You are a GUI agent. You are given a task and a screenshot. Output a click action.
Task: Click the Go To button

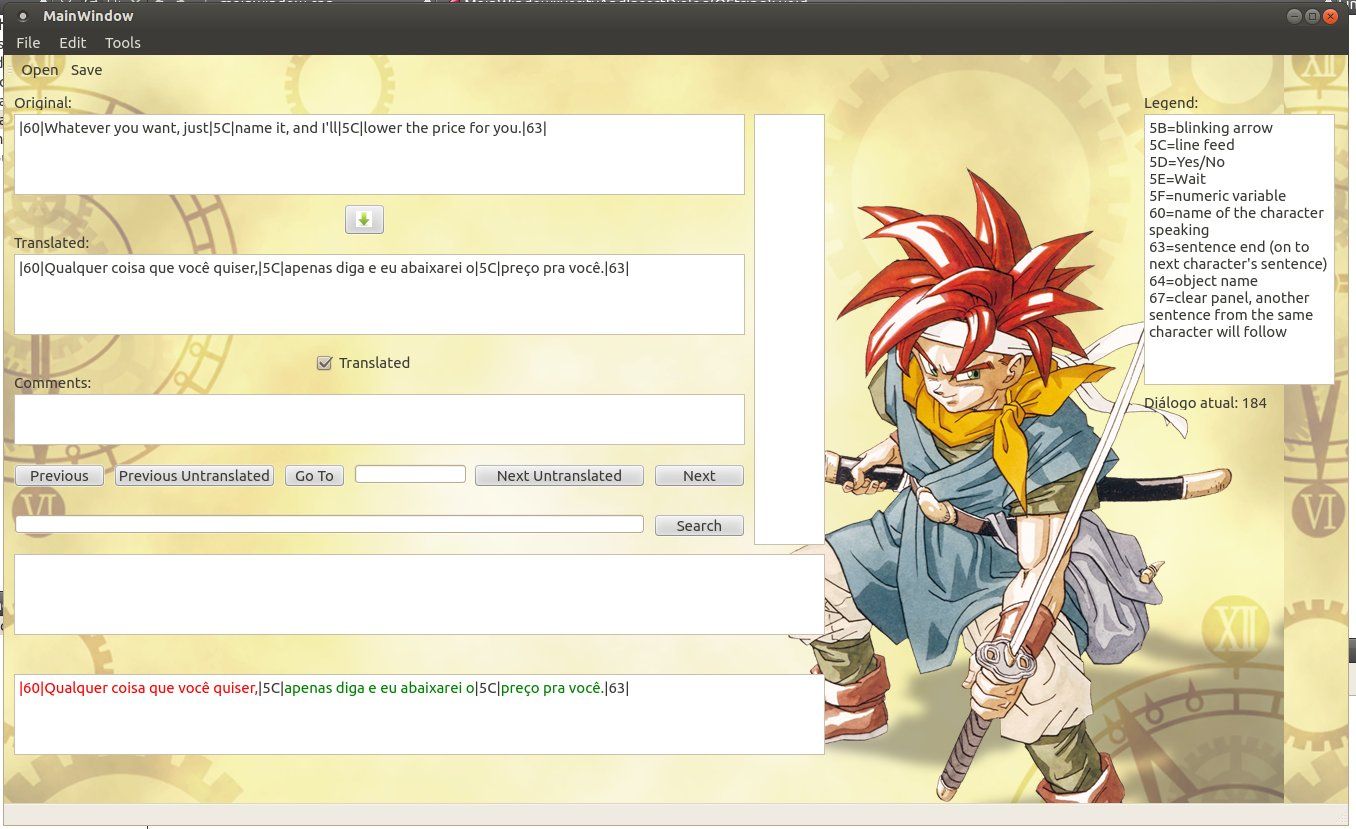click(314, 476)
